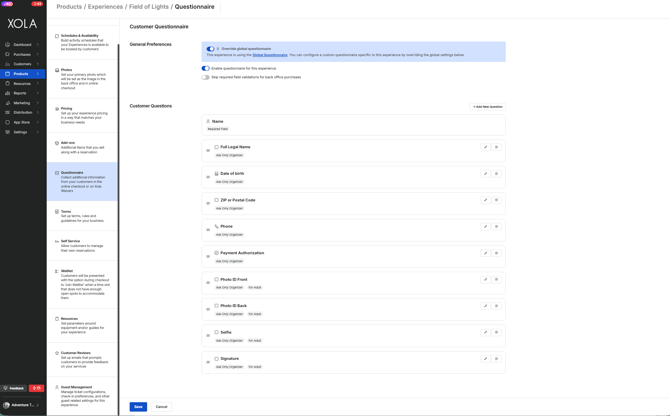
Task: Disable Enable questionnaire for this experience
Action: (205, 69)
